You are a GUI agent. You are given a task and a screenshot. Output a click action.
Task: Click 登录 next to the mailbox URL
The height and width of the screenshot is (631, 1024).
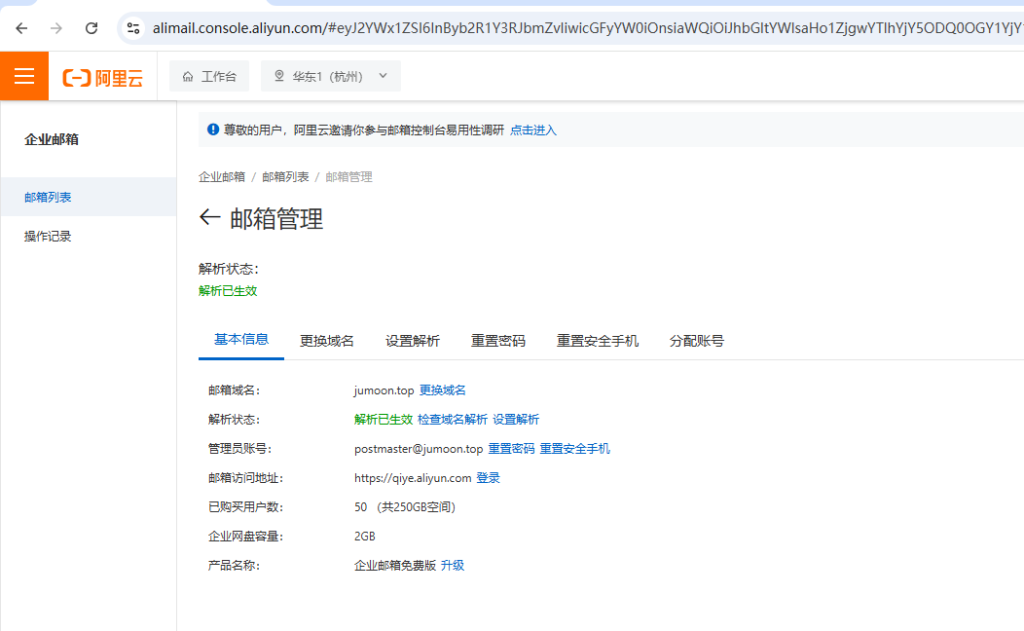[x=488, y=478]
